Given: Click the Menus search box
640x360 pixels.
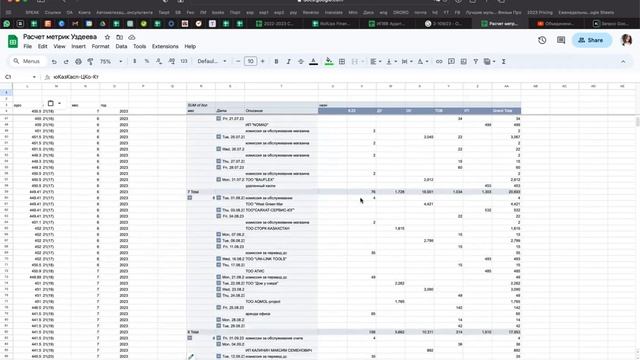Looking at the screenshot, I should [x=27, y=61].
